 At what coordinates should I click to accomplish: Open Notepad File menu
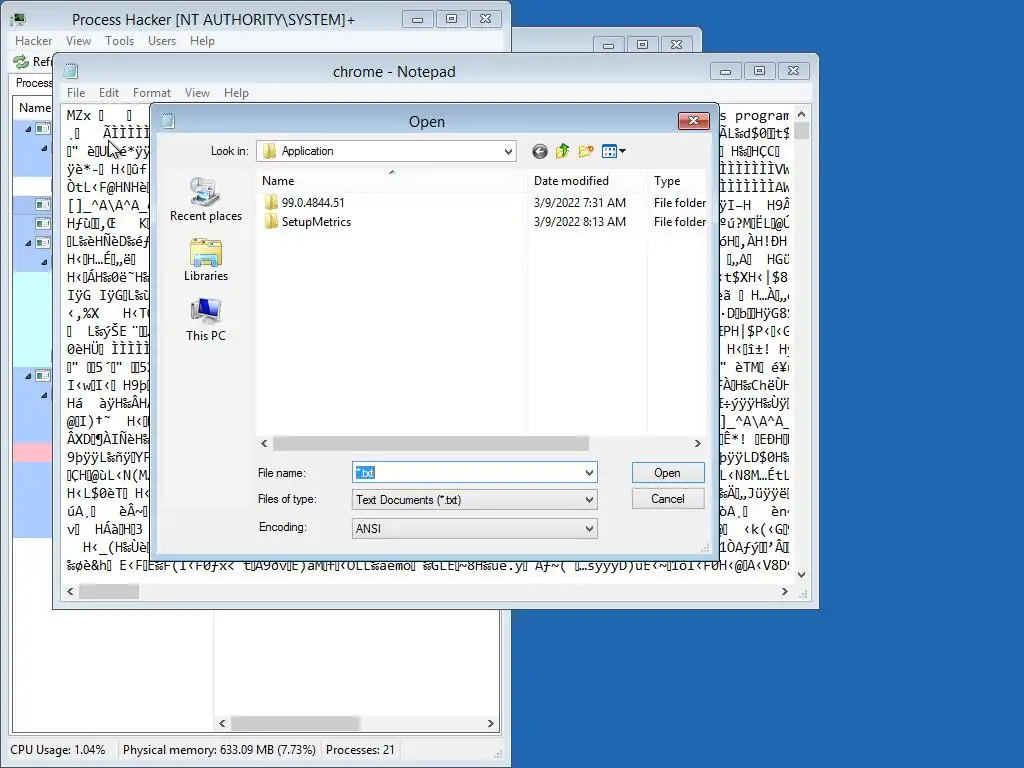point(76,93)
